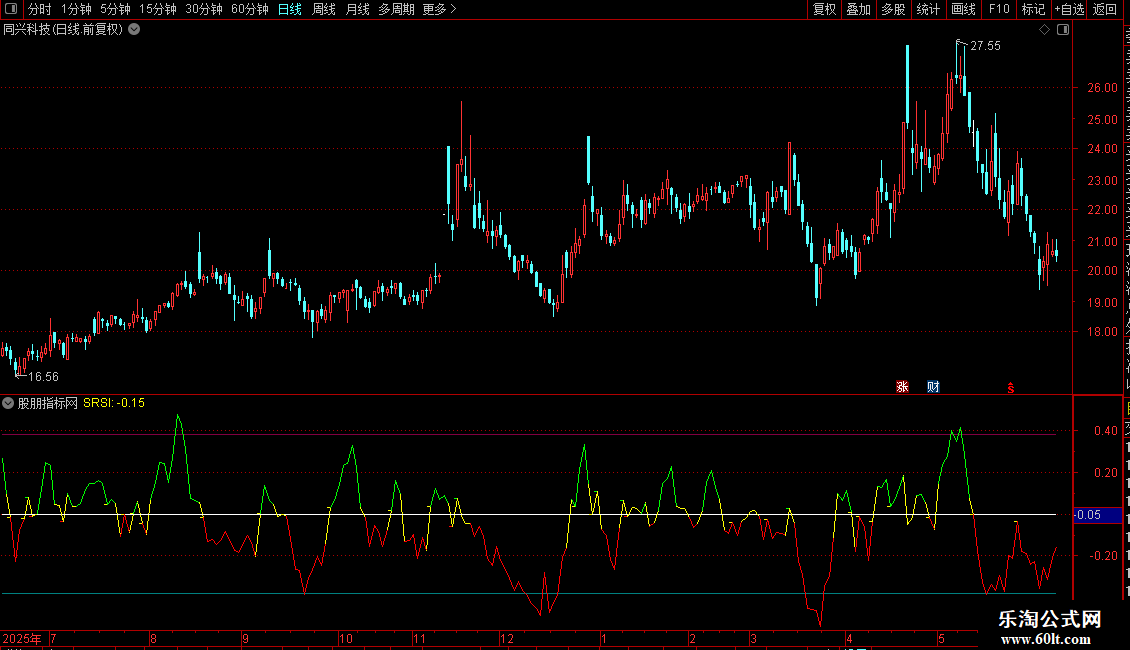Switch to 30分钟 period
This screenshot has width=1130, height=650.
click(x=203, y=9)
